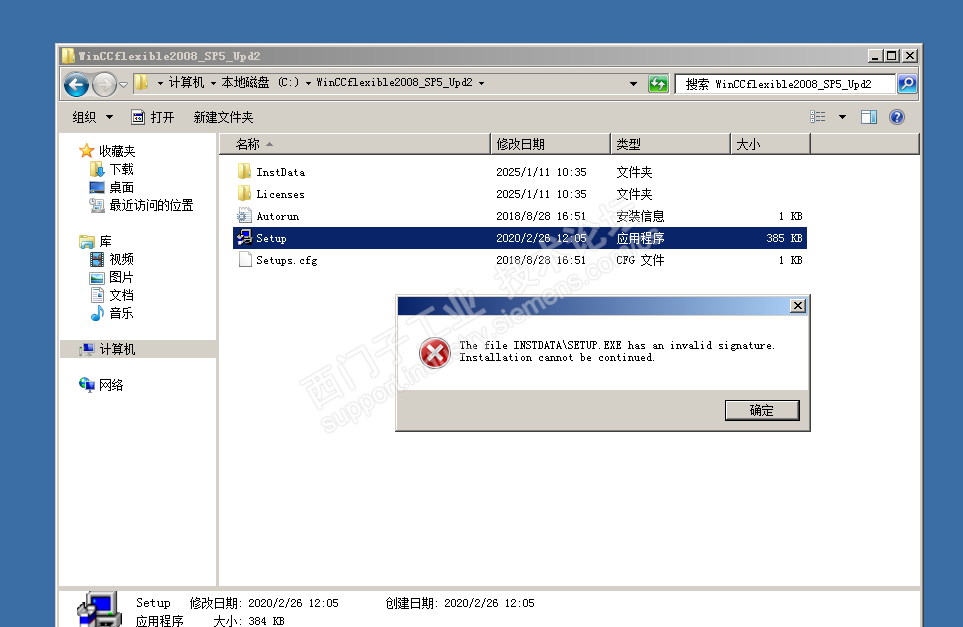This screenshot has width=963, height=627.
Task: Expand the 本地磁盘 (C:) breadcrumb arrow
Action: (x=308, y=83)
